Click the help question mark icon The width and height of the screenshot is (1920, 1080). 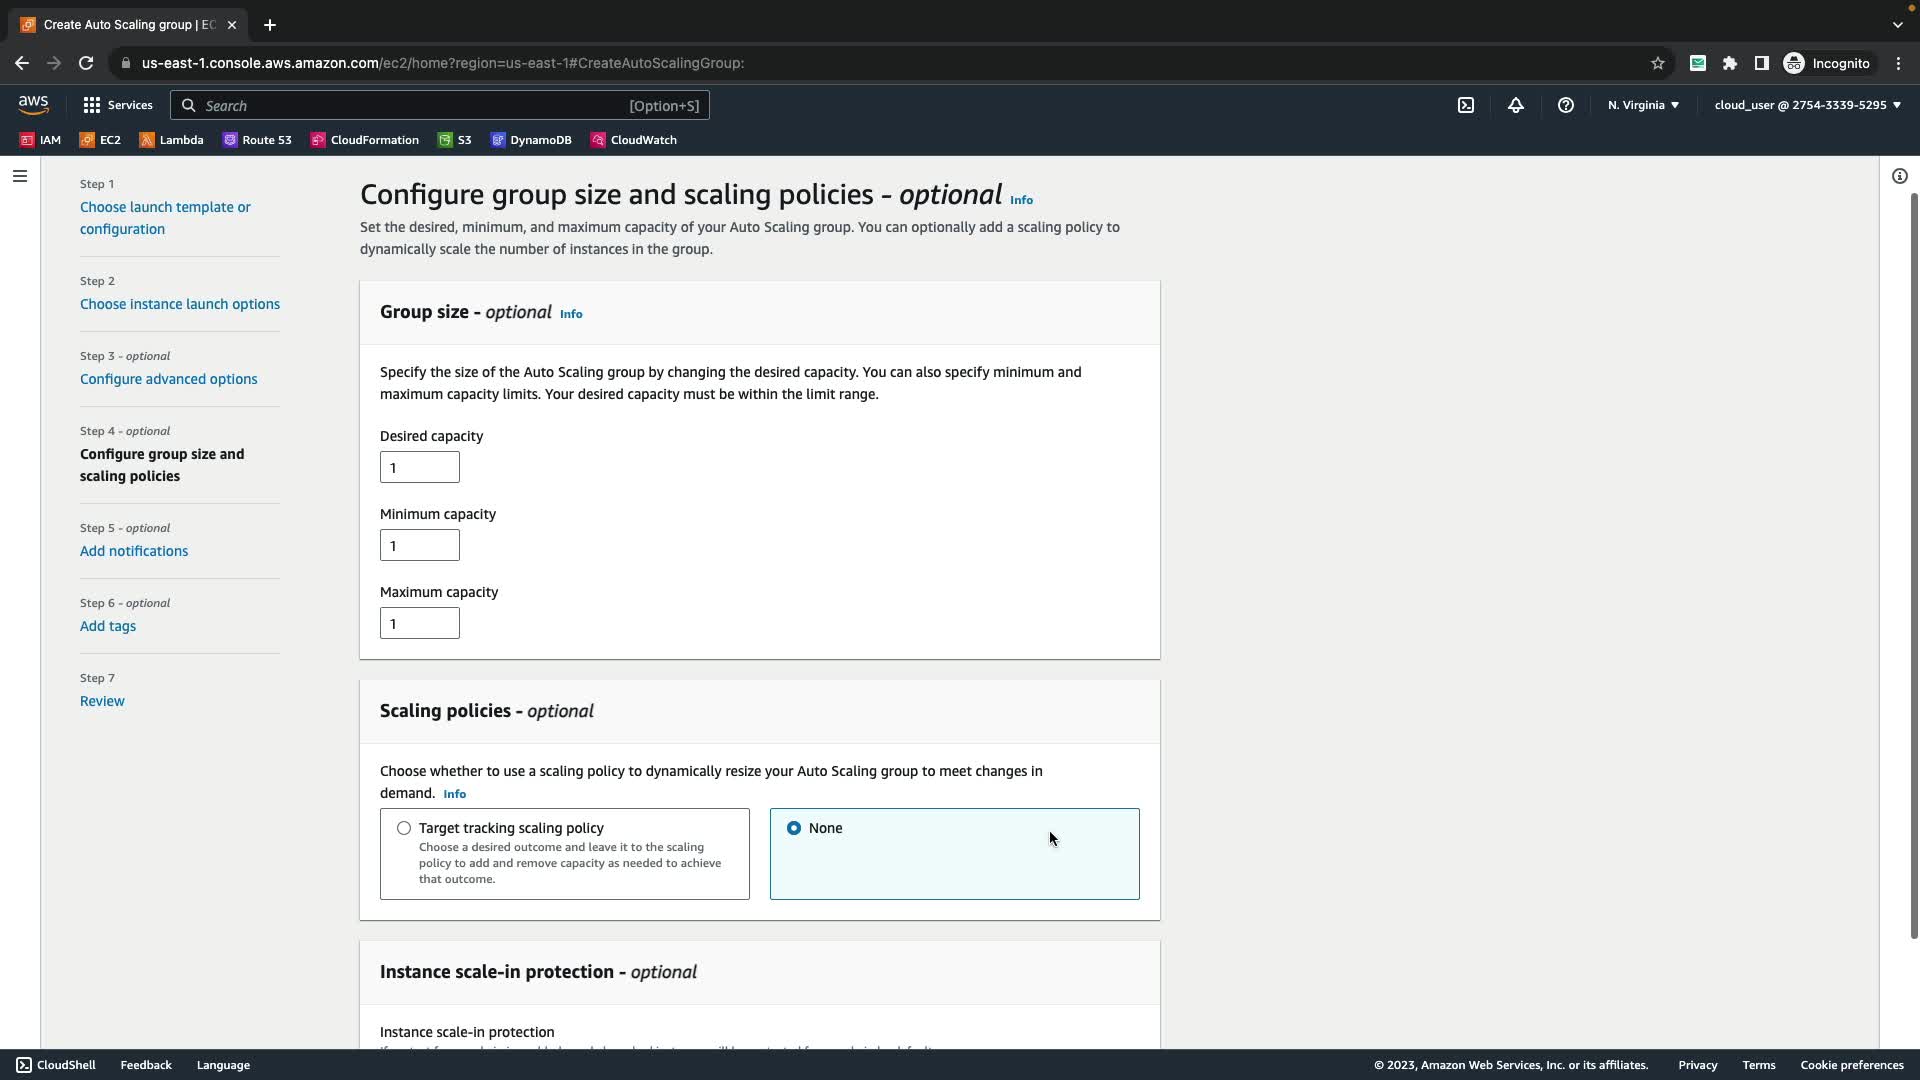click(x=1566, y=105)
